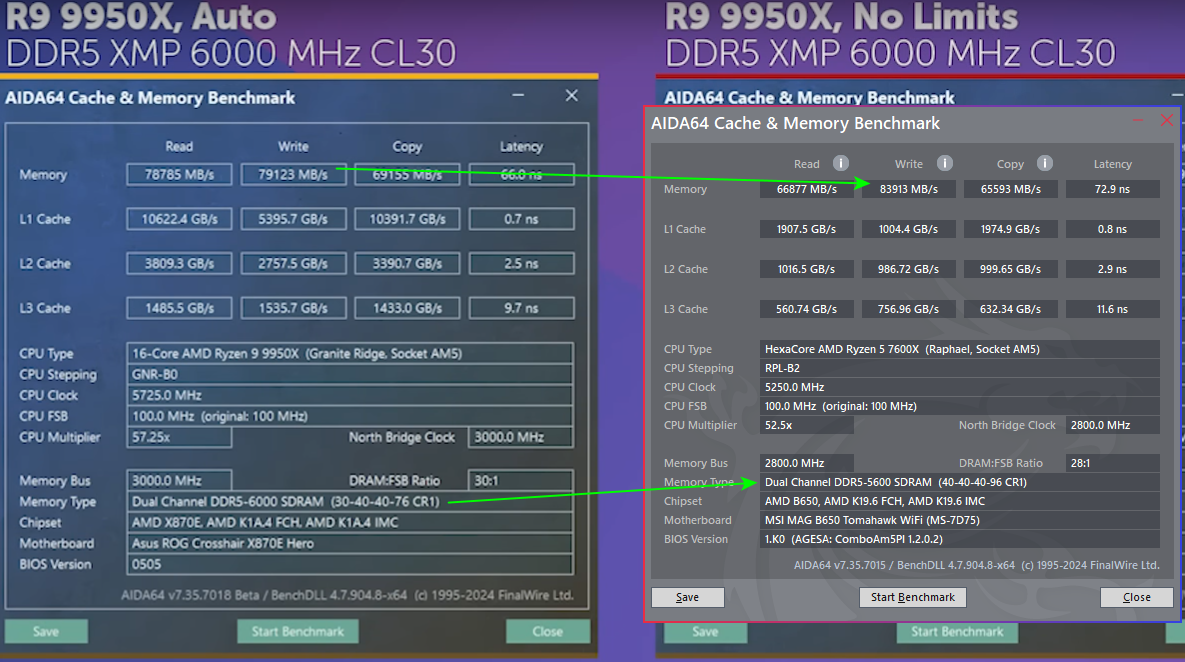Click BIOS version field showing 0505
1185x662 pixels.
[350, 564]
